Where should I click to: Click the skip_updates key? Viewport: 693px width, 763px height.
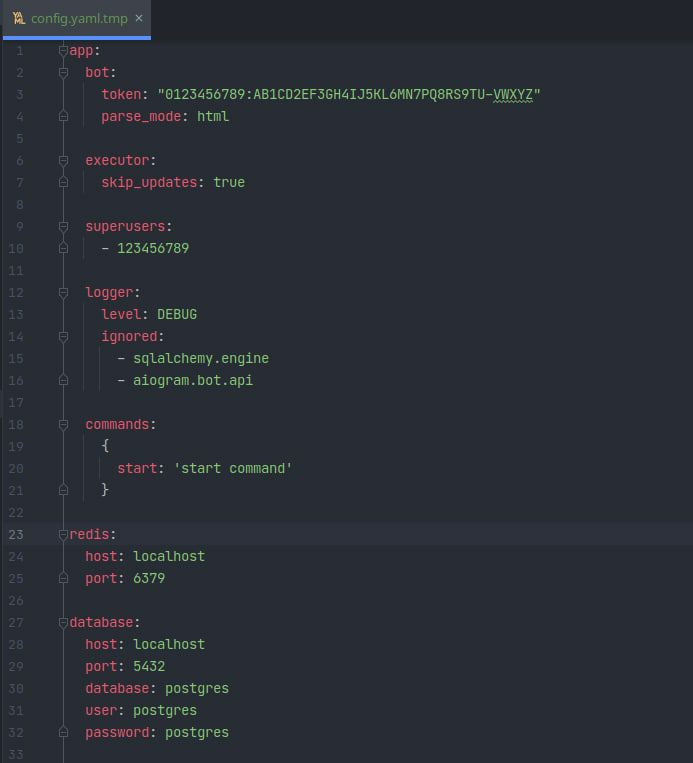click(149, 182)
